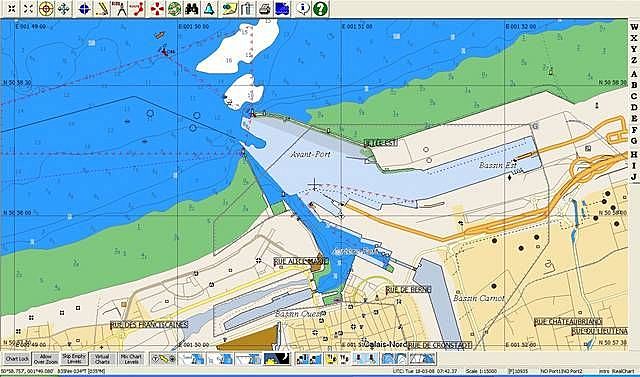Image resolution: width=640 pixels, height=377 pixels.
Task: Click the Virtual Charts button
Action: [102, 359]
